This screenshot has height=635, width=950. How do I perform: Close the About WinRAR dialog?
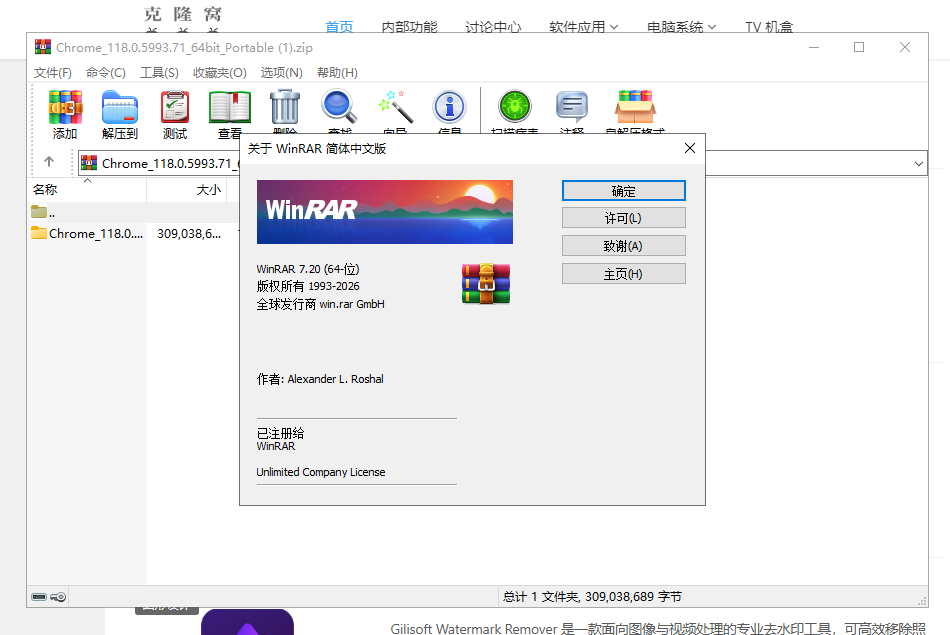click(689, 148)
